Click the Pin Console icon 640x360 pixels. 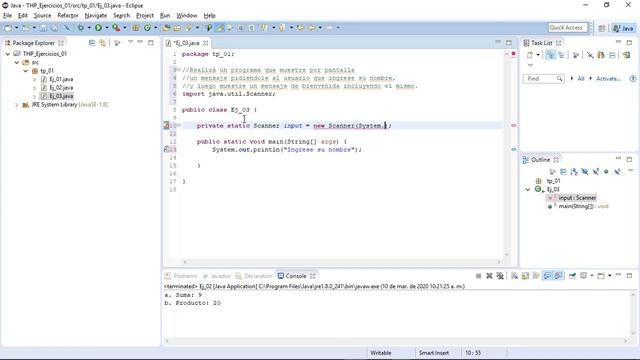tap(572, 276)
